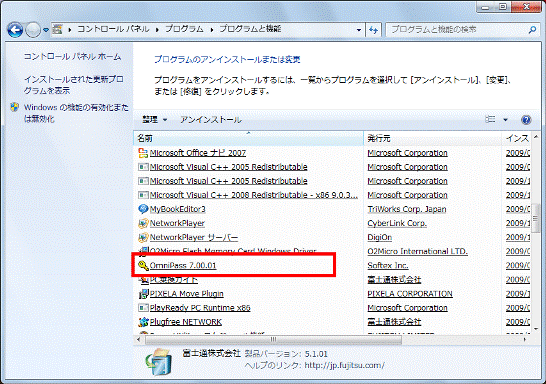Select NetworkPlayer program entry
Viewport: 546px width, 384px height.
click(177, 223)
